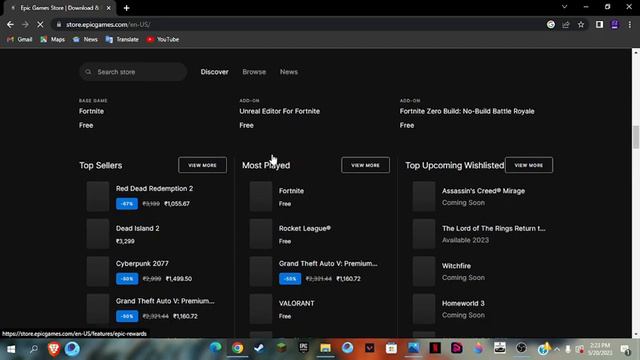Open the News bookmark
Image resolution: width=640 pixels, height=360 pixels.
tap(85, 40)
